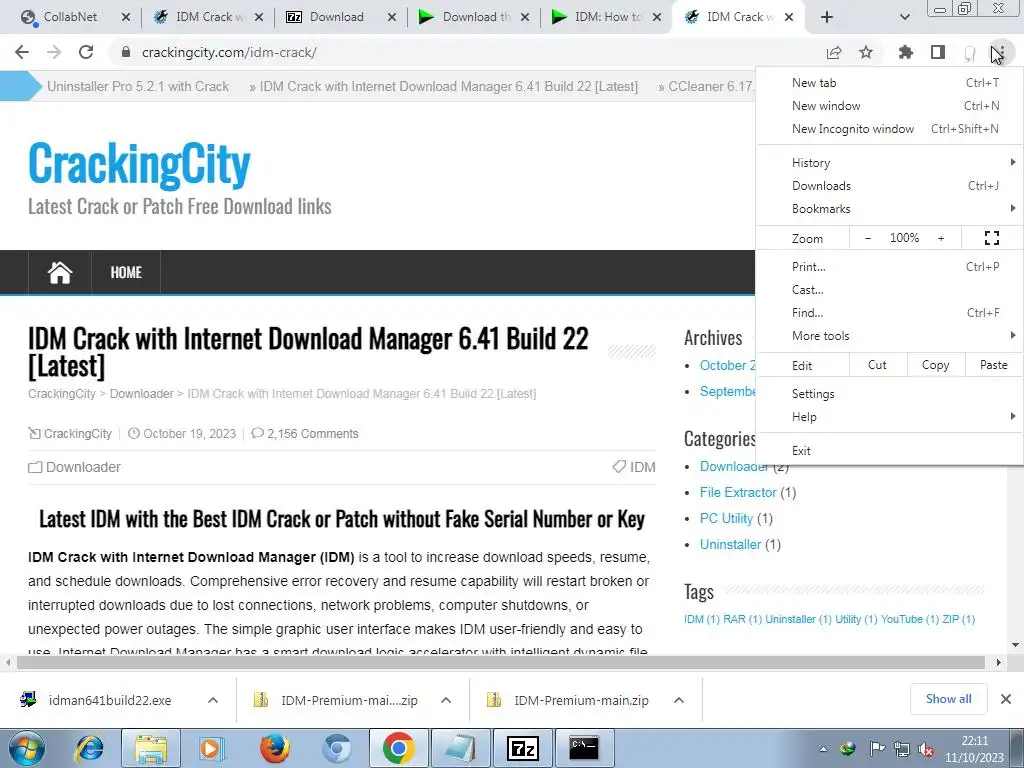Choose Exit in Chrome menu

(889, 451)
